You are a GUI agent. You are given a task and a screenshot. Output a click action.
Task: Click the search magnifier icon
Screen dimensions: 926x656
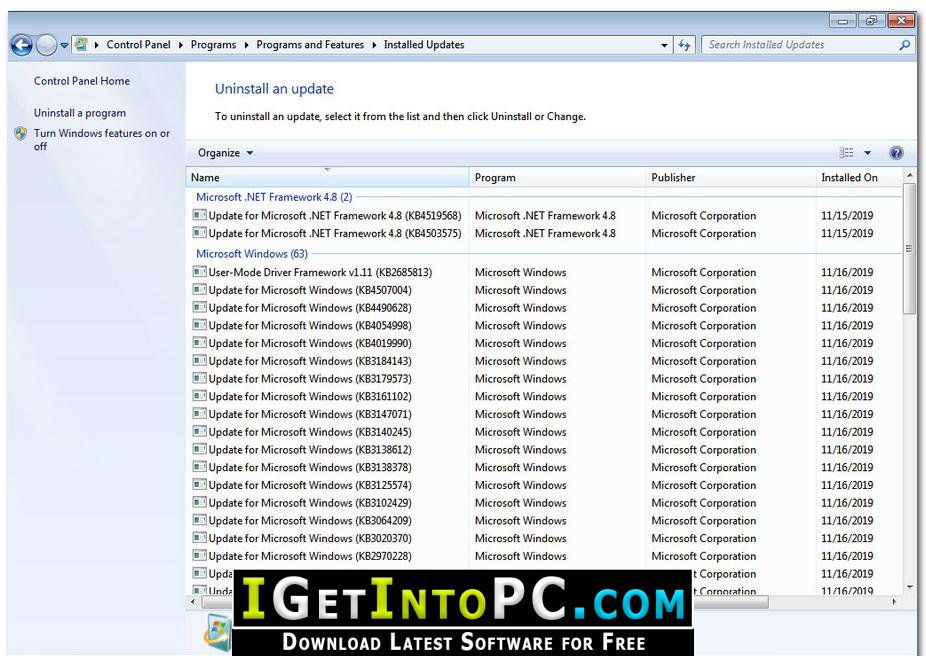point(904,45)
